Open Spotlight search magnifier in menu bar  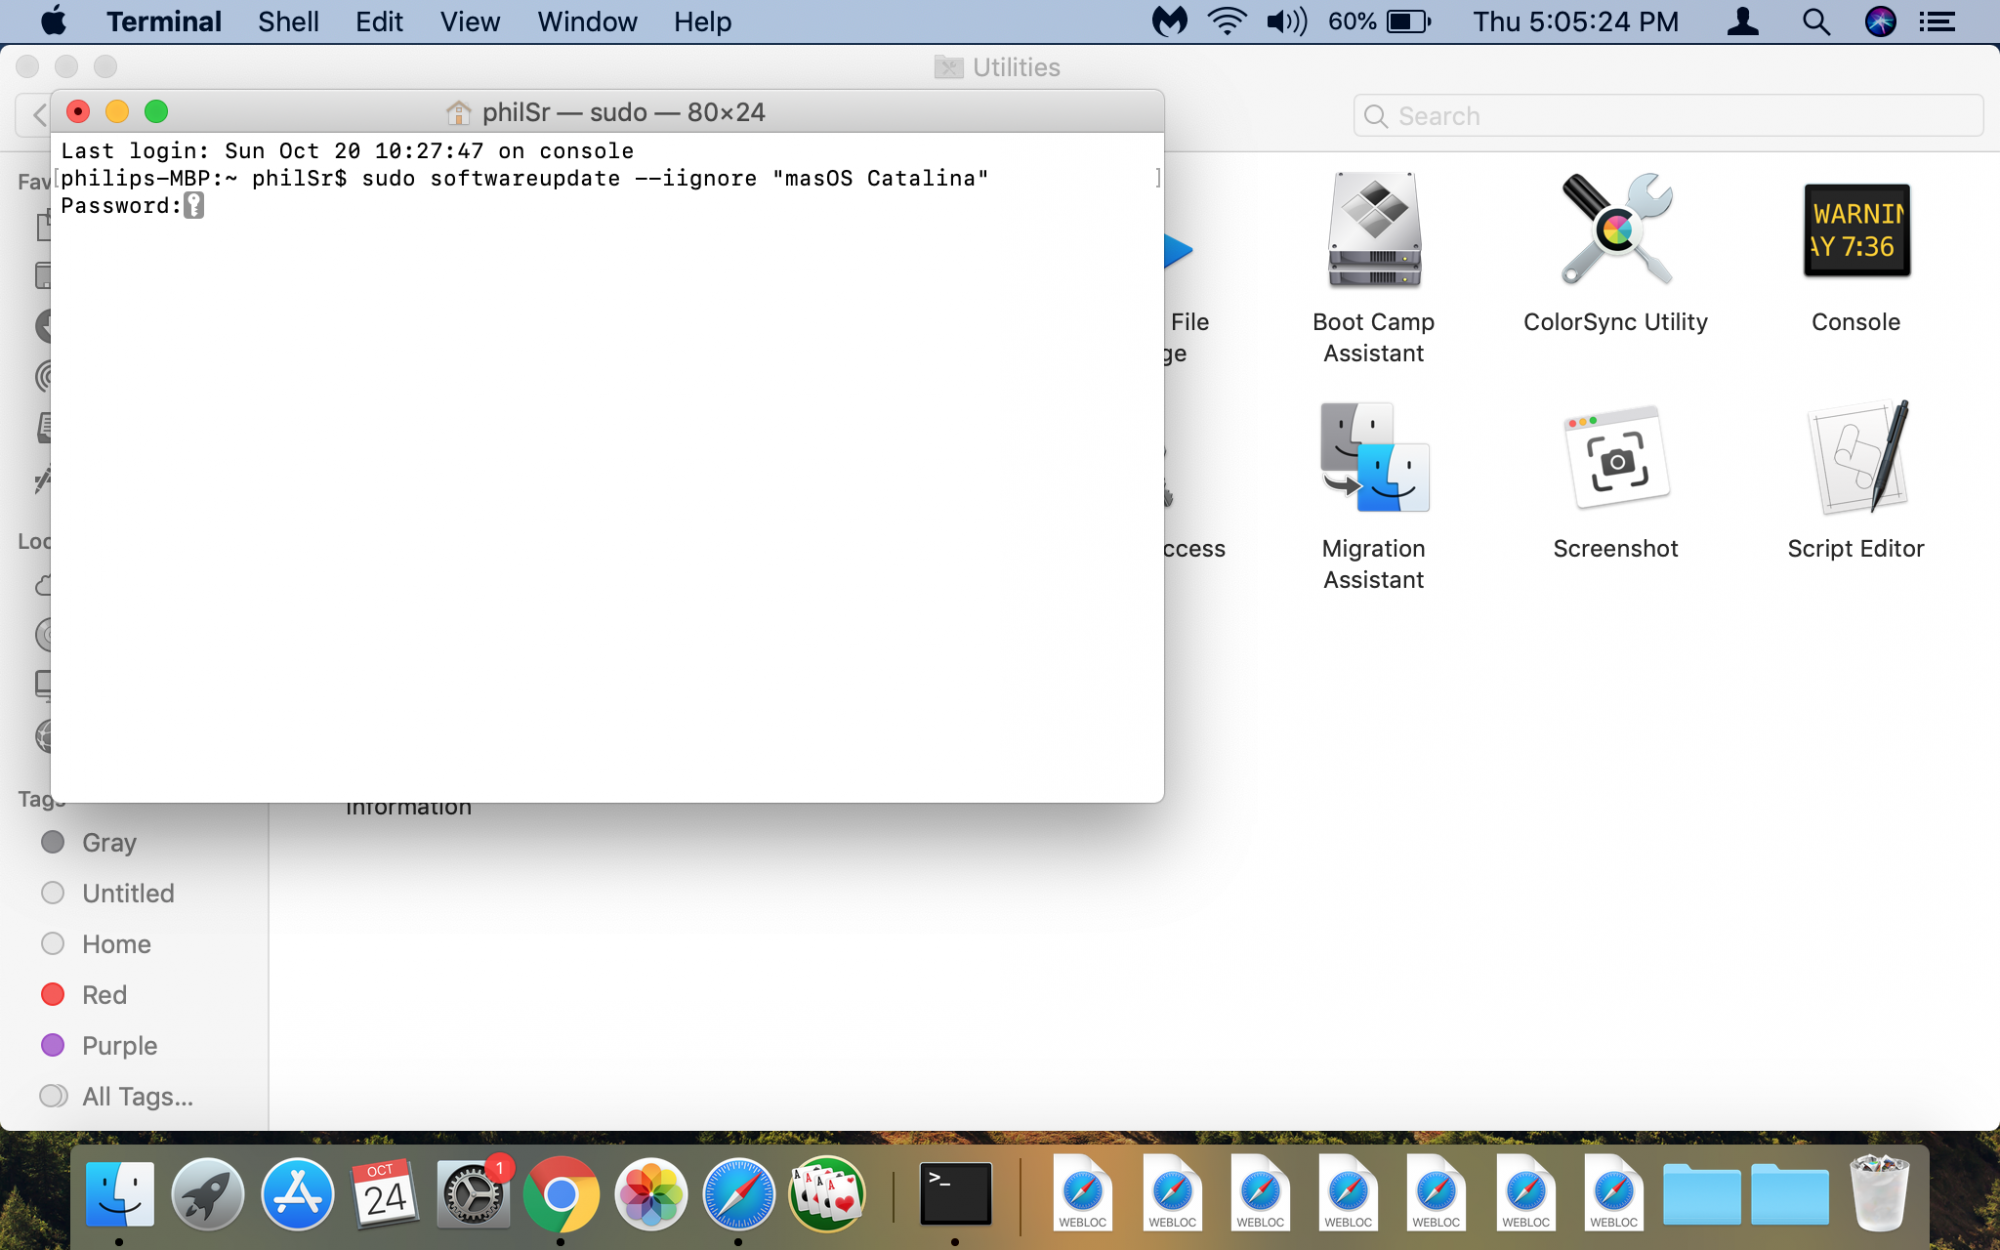(1816, 22)
